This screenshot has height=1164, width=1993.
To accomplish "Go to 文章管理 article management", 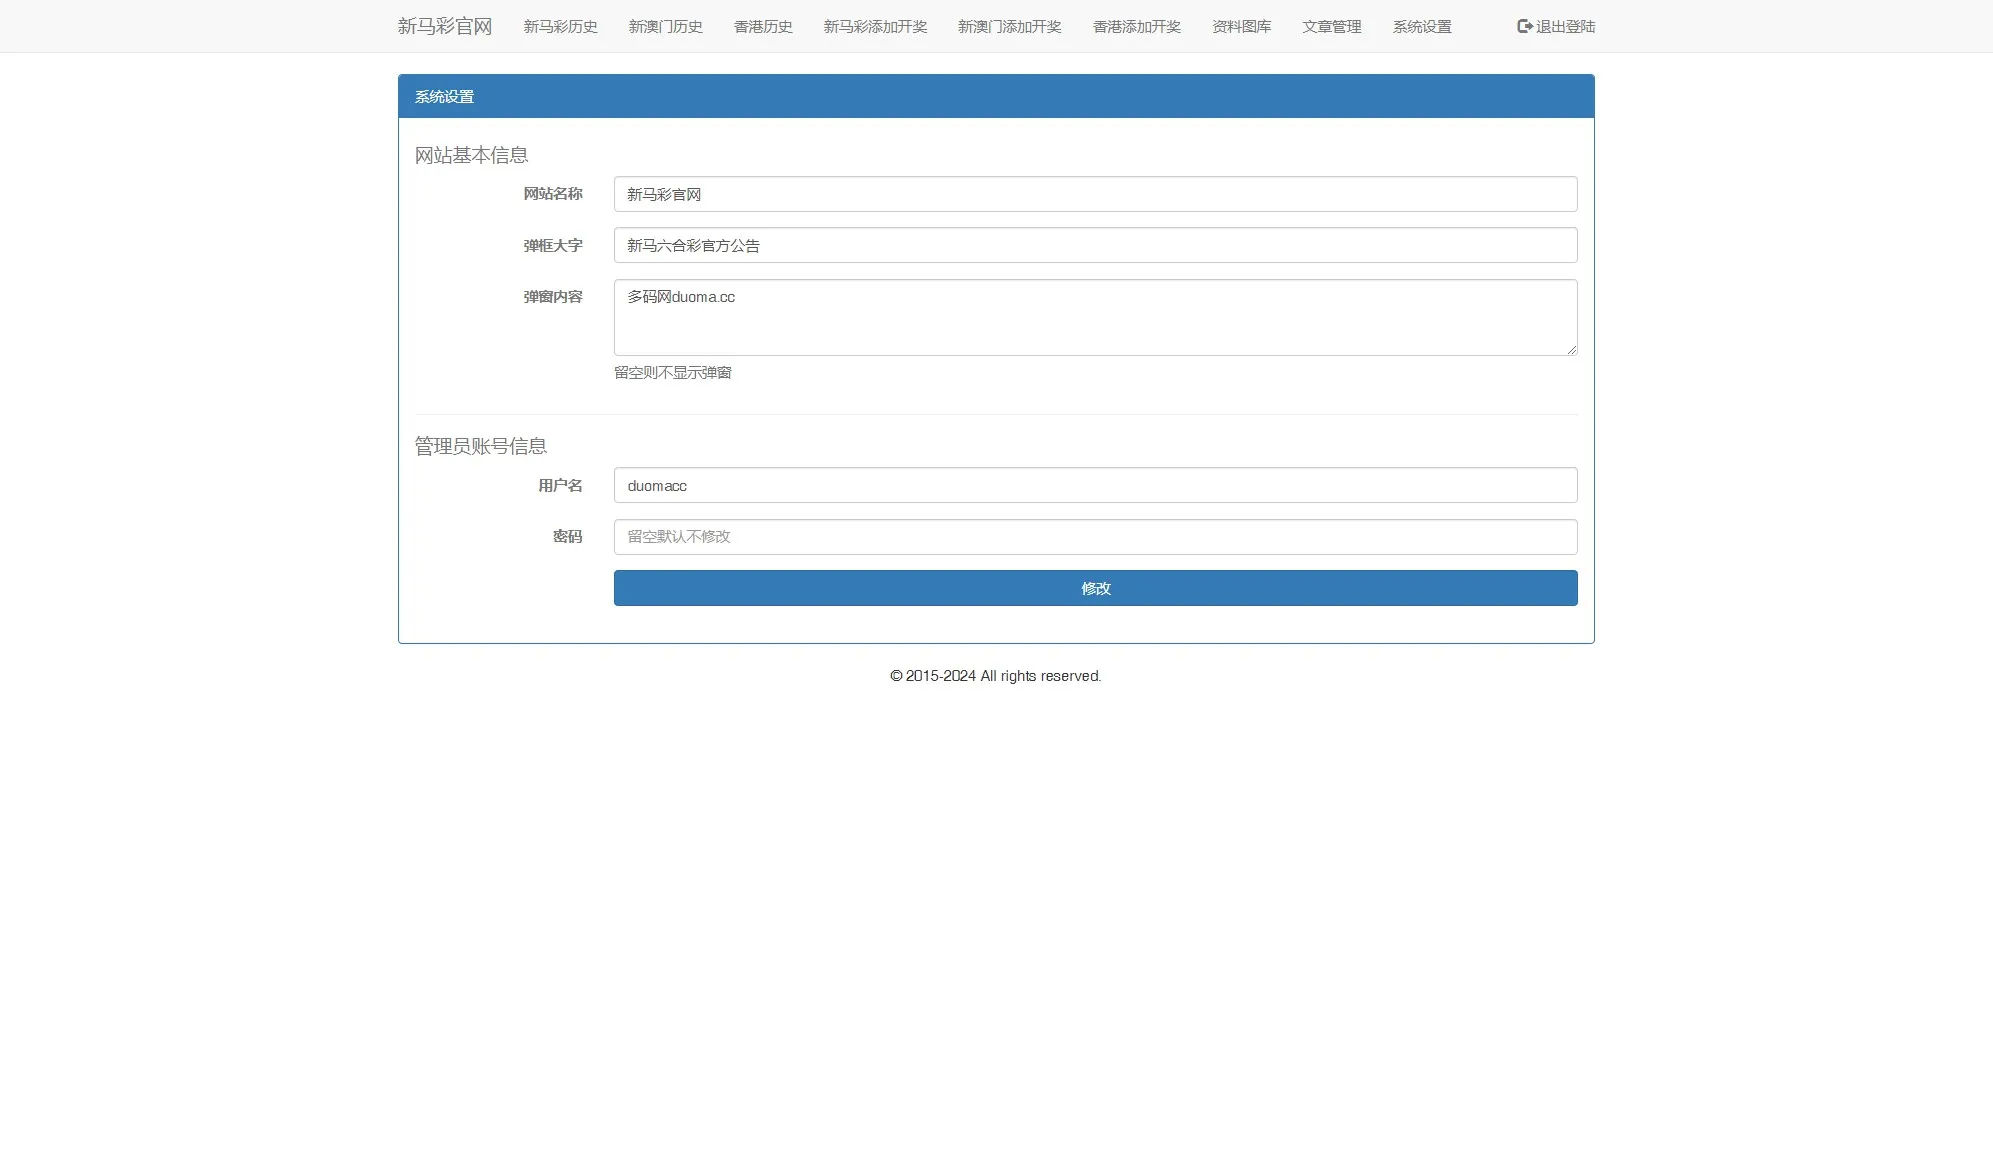I will point(1331,27).
